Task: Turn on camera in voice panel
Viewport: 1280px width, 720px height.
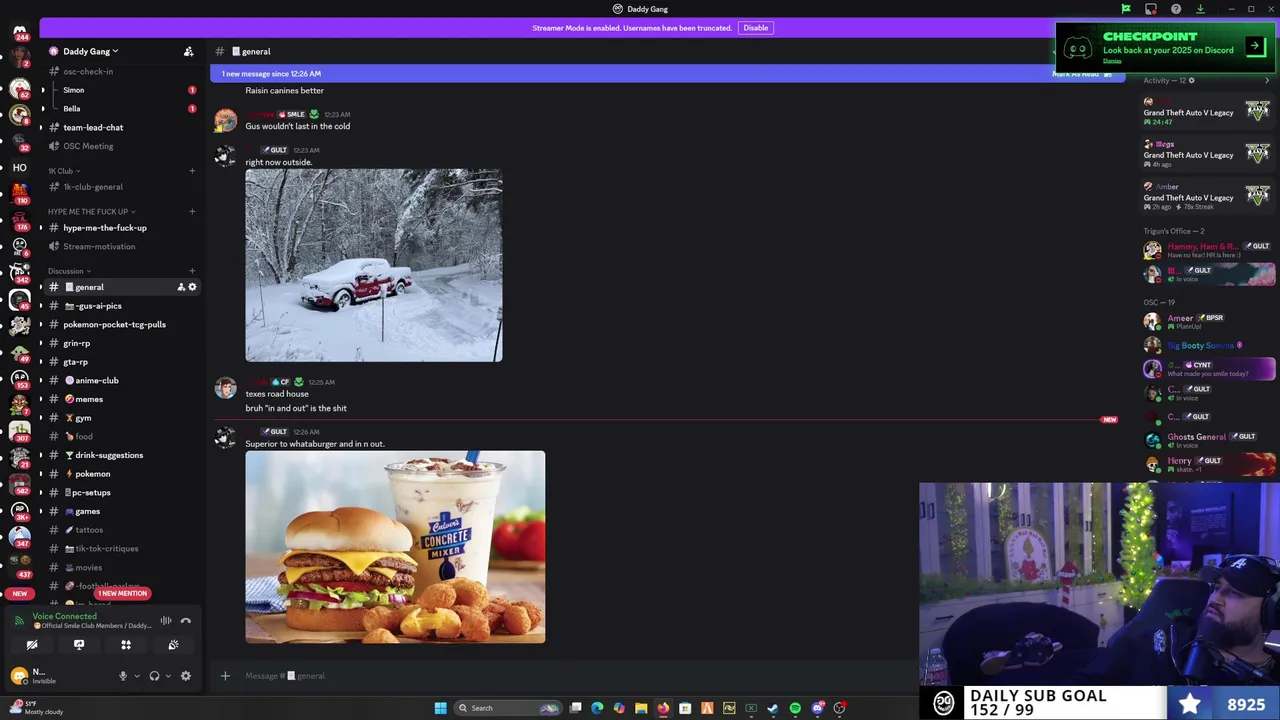Action: [x=32, y=645]
